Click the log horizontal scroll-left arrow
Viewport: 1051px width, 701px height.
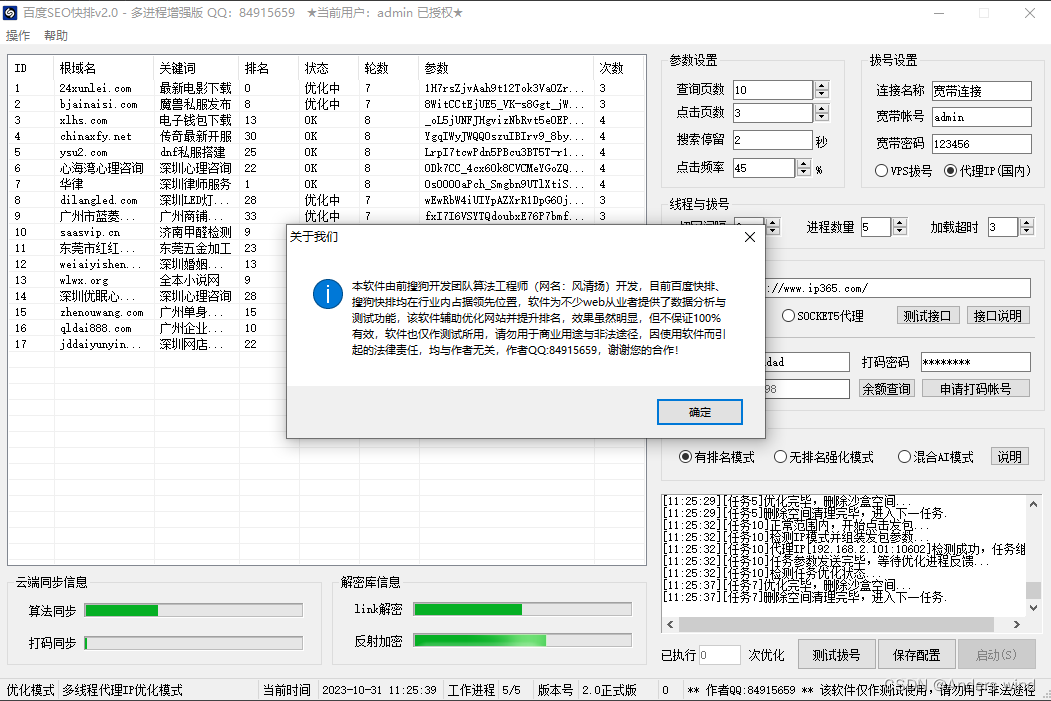(x=670, y=624)
